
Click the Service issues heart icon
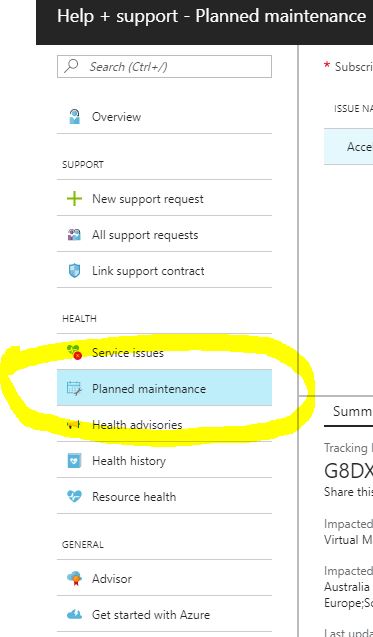tap(74, 352)
